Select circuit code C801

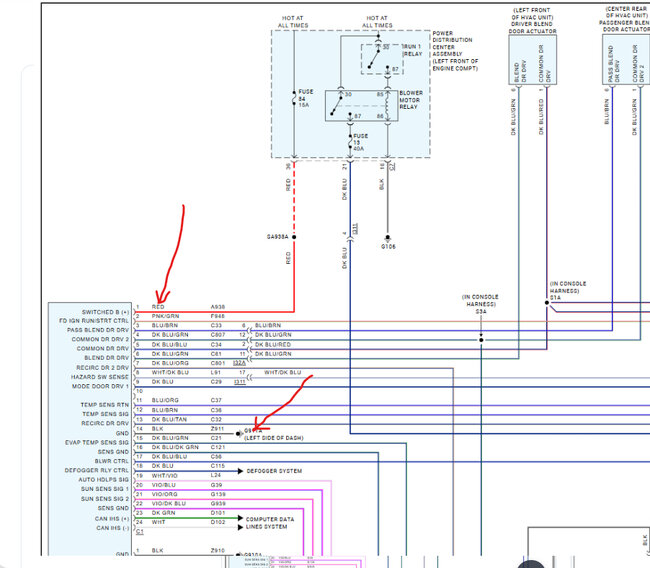point(218,363)
